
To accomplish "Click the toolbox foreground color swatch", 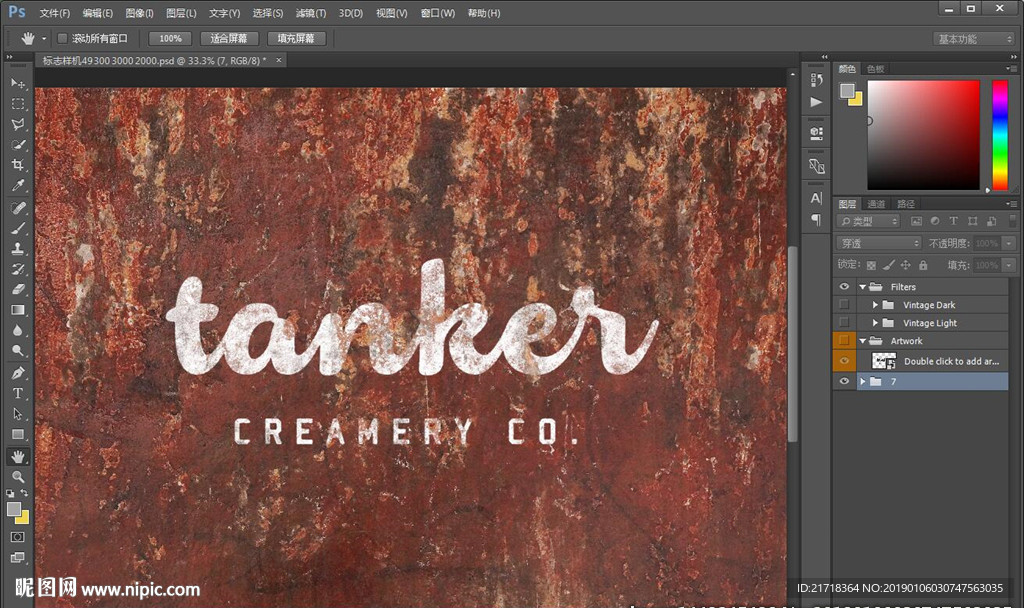I will [x=14, y=509].
